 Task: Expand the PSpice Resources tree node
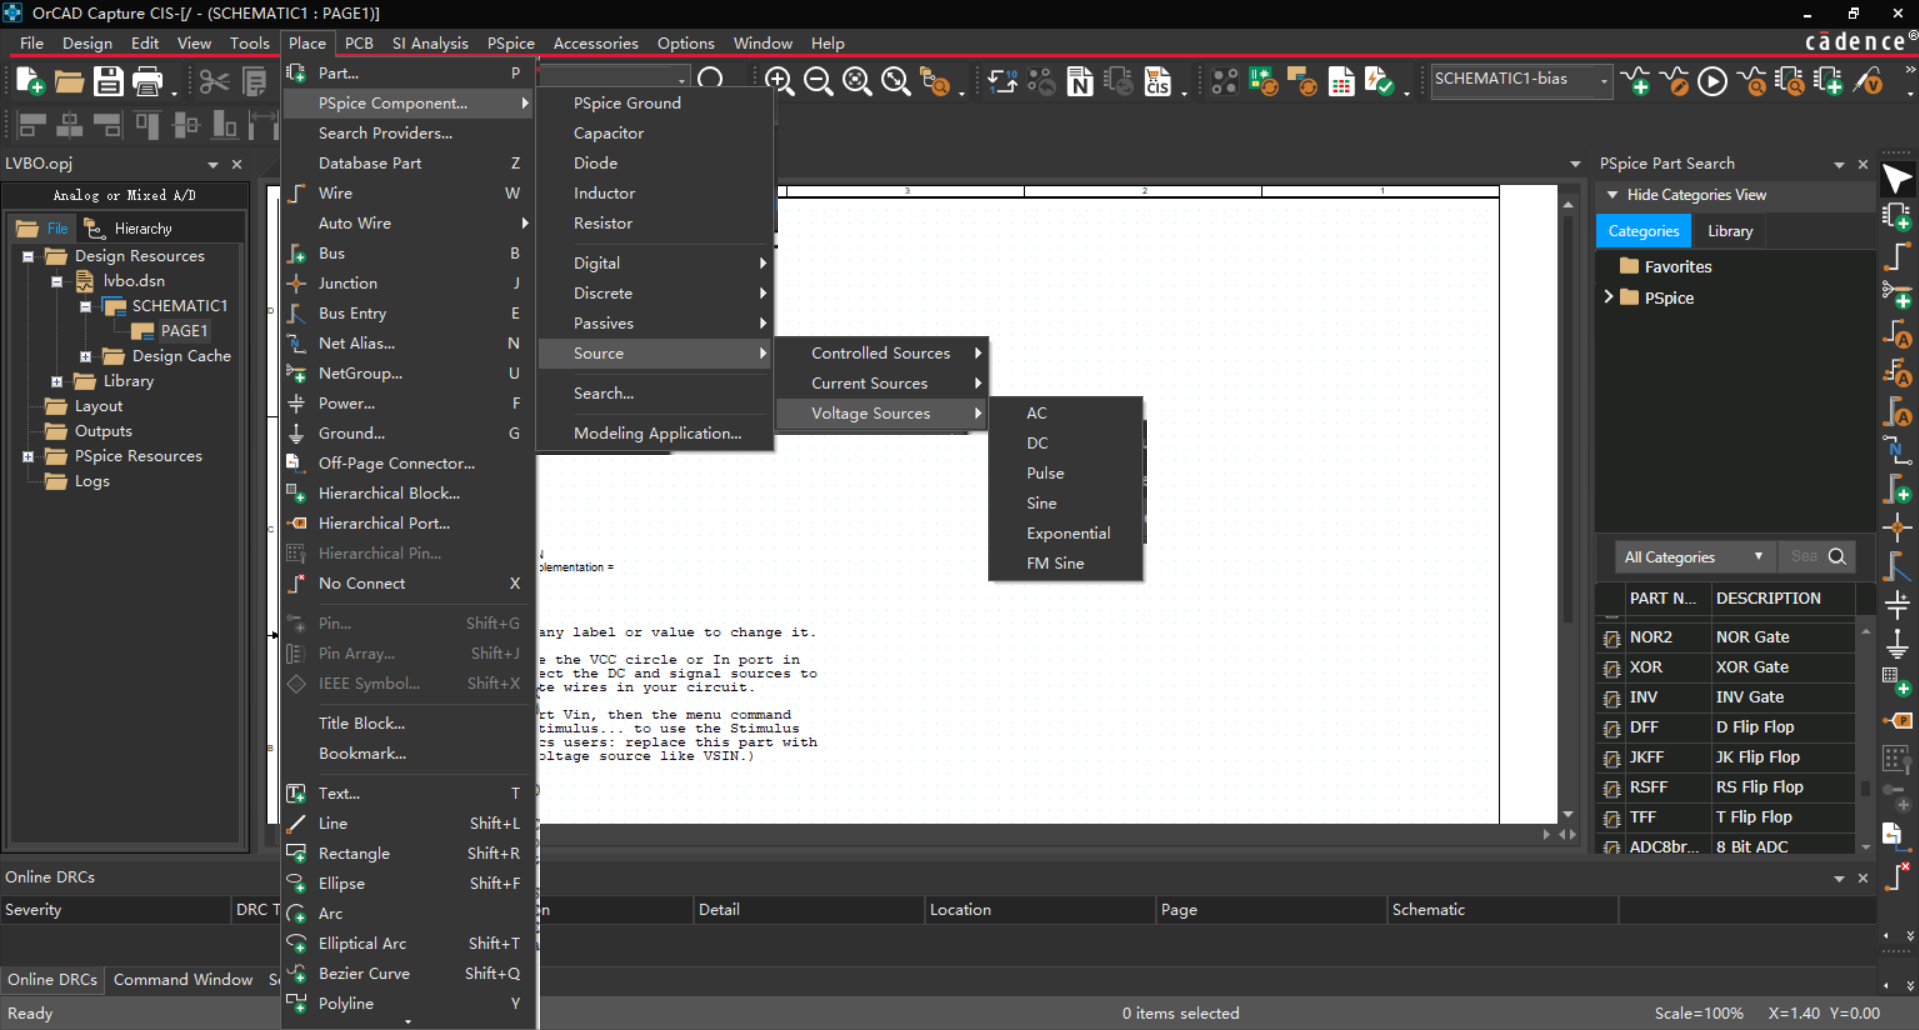click(28, 456)
